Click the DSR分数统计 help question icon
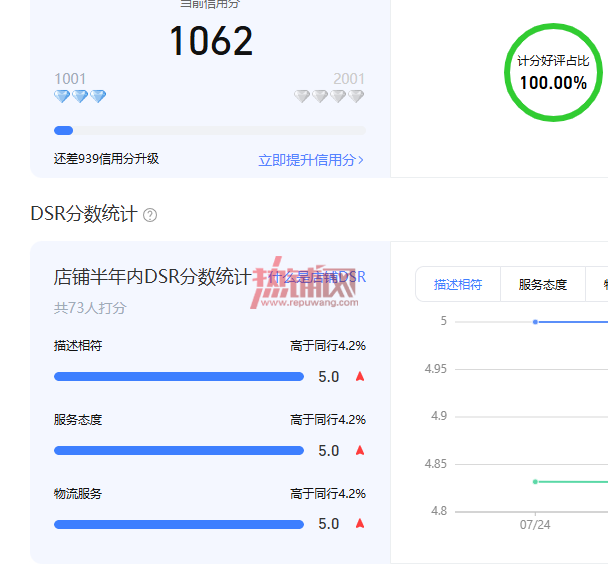 [150, 215]
